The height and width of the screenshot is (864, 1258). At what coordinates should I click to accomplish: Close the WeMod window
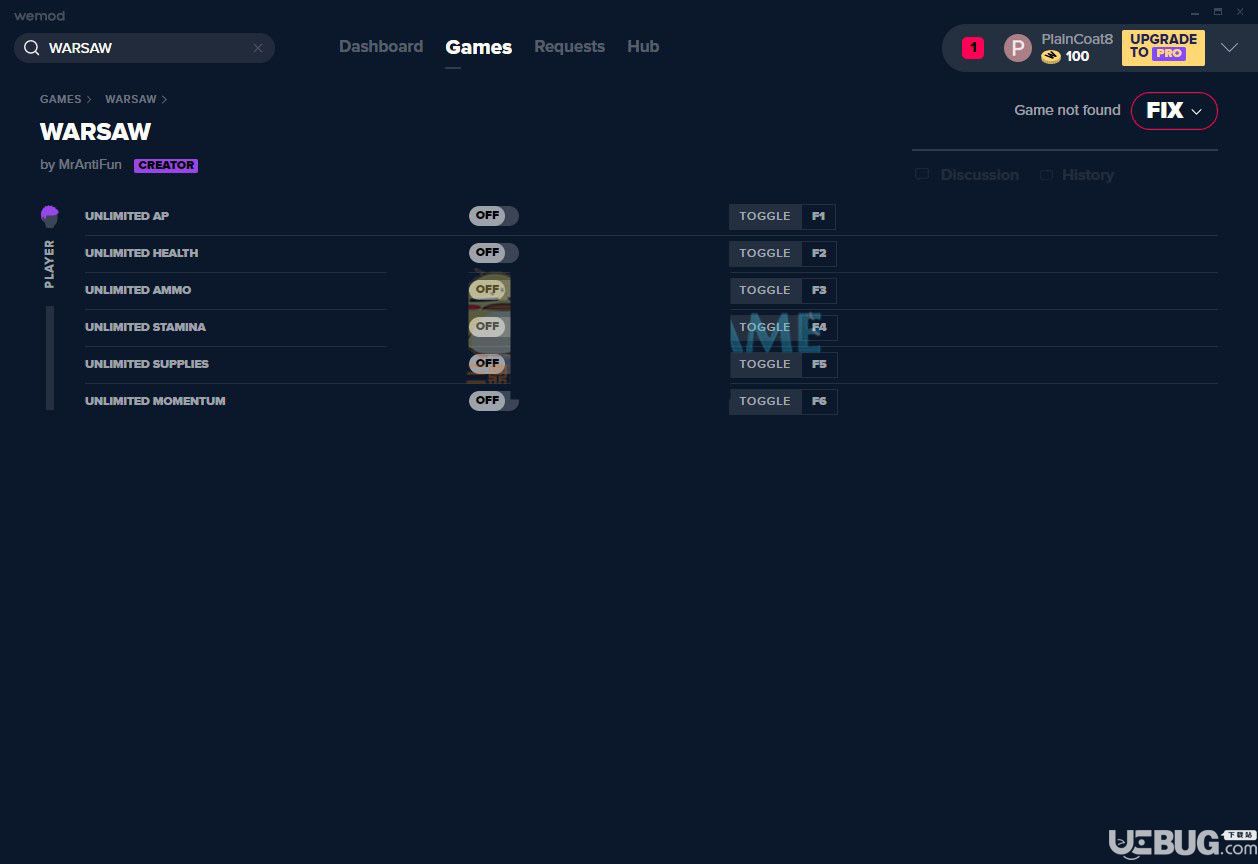pyautogui.click(x=1240, y=12)
